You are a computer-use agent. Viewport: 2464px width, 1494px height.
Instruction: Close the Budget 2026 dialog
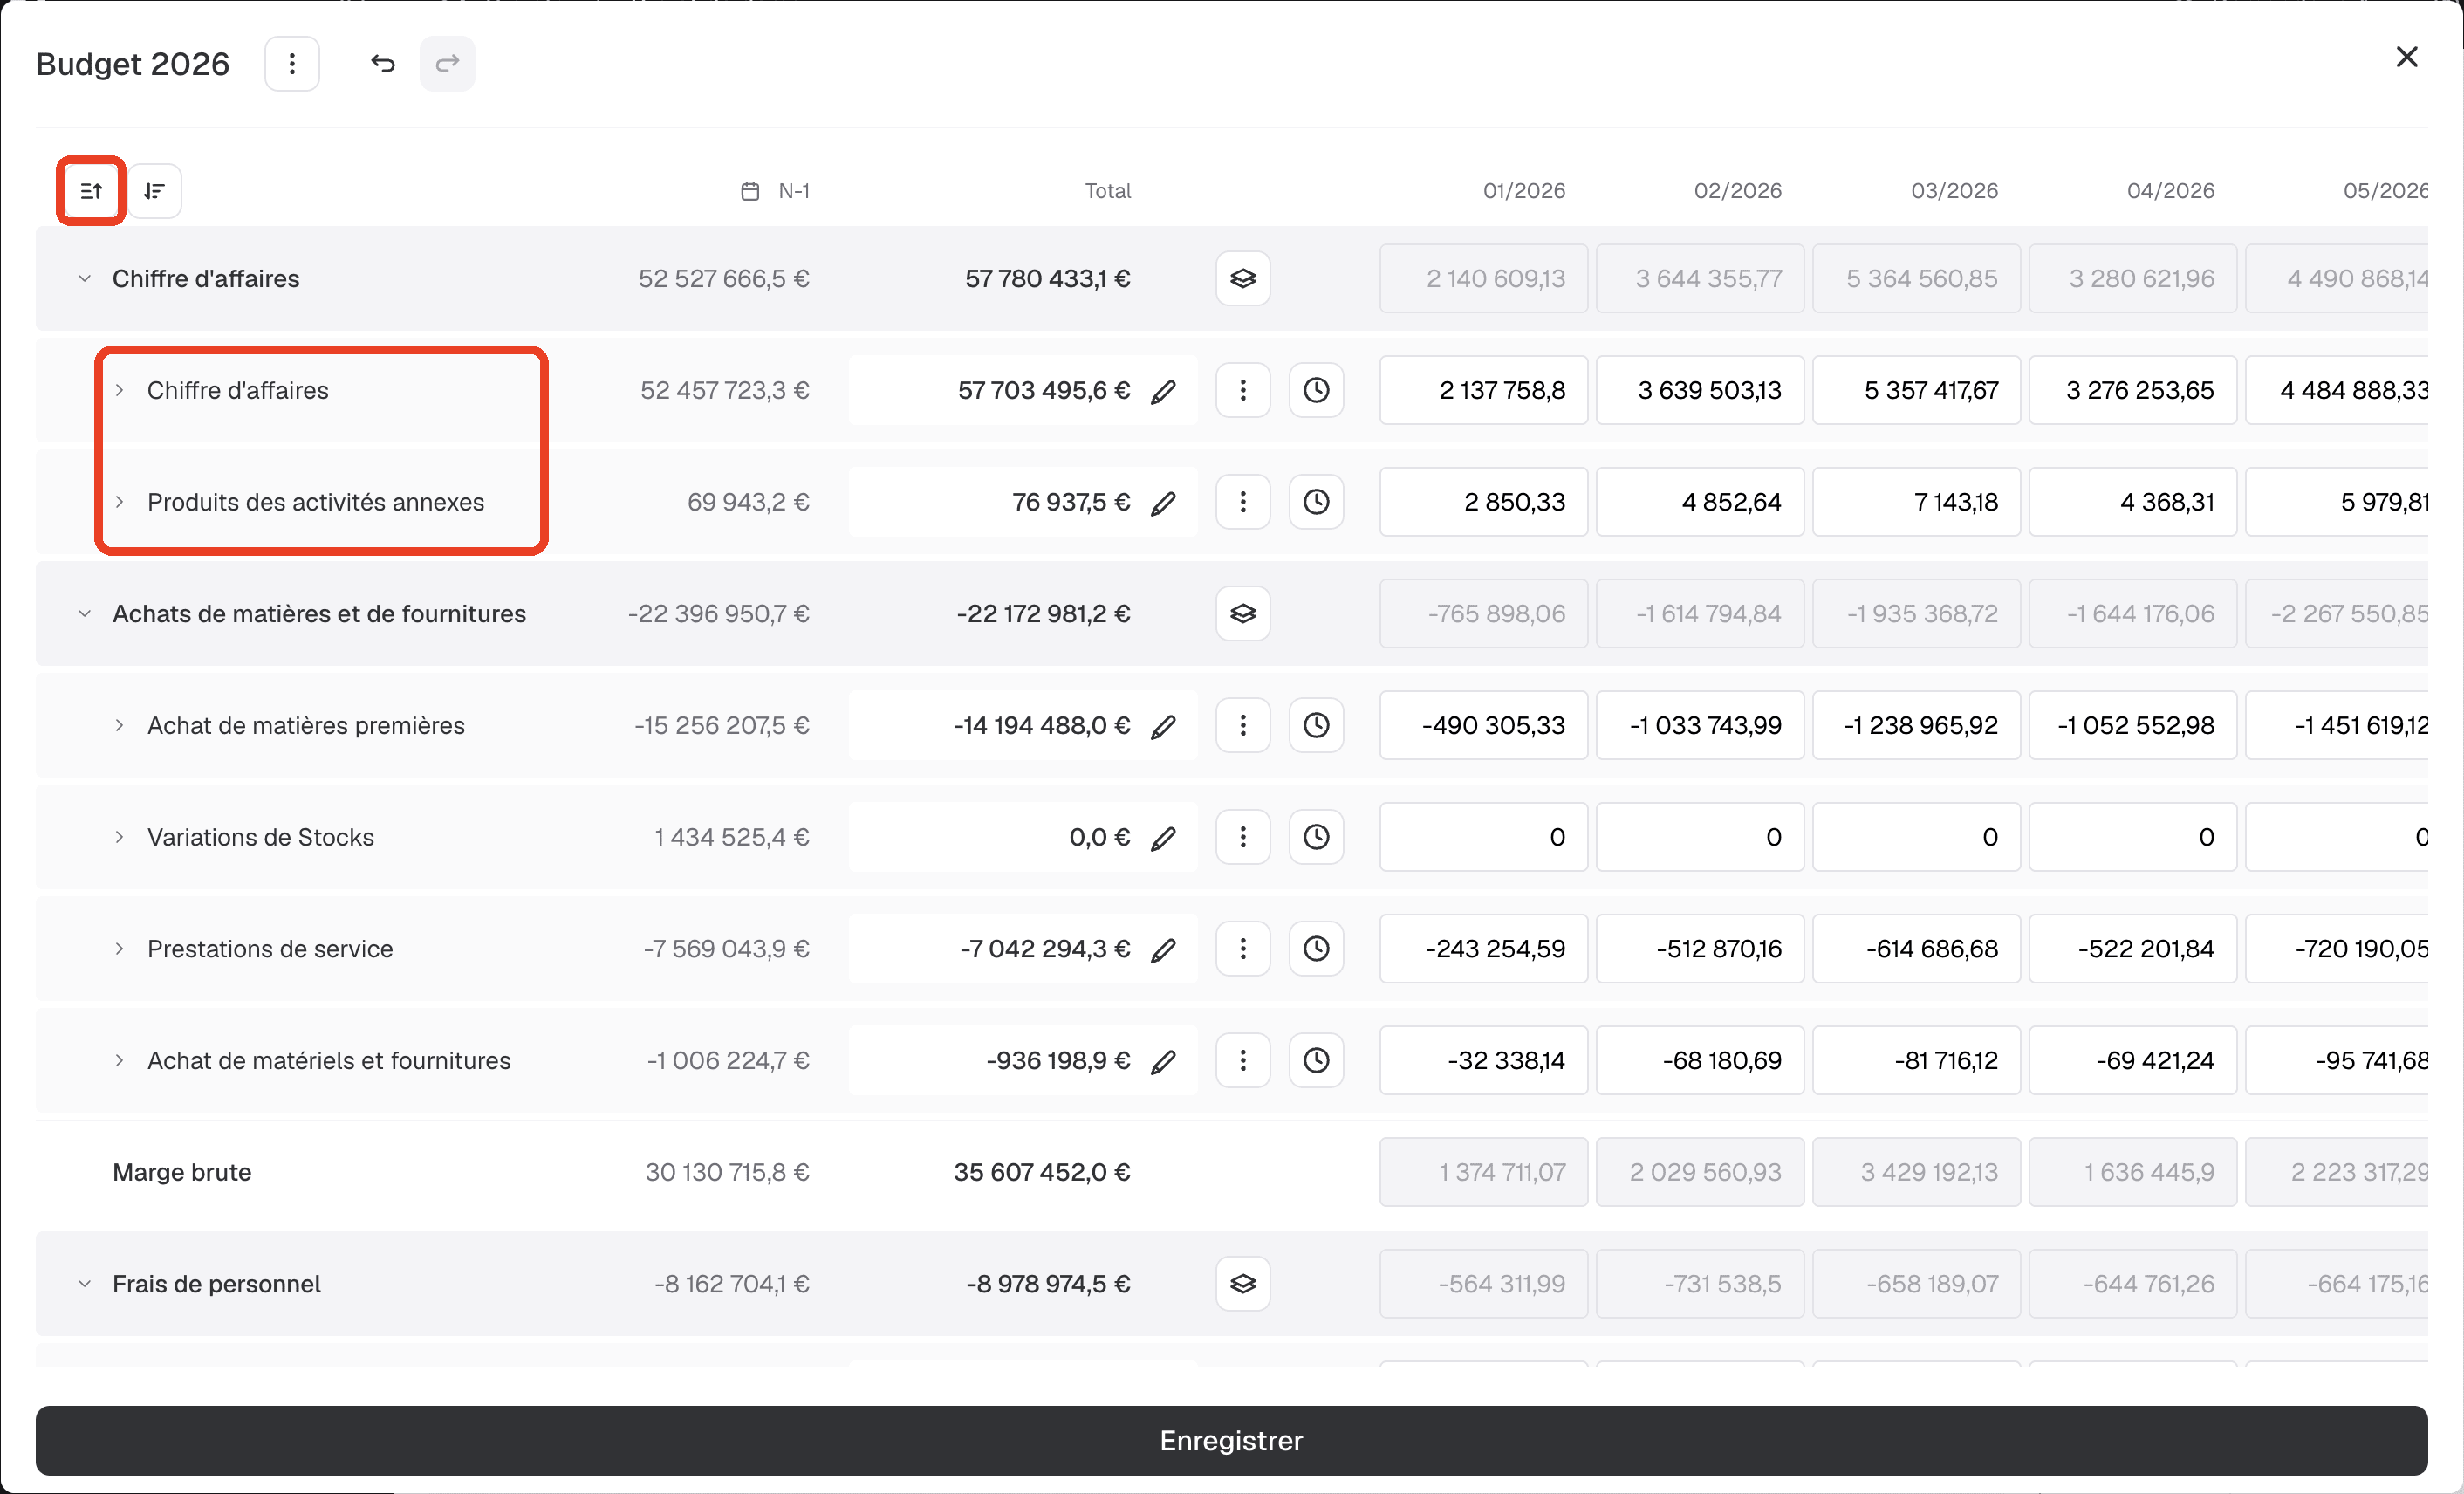[2407, 57]
